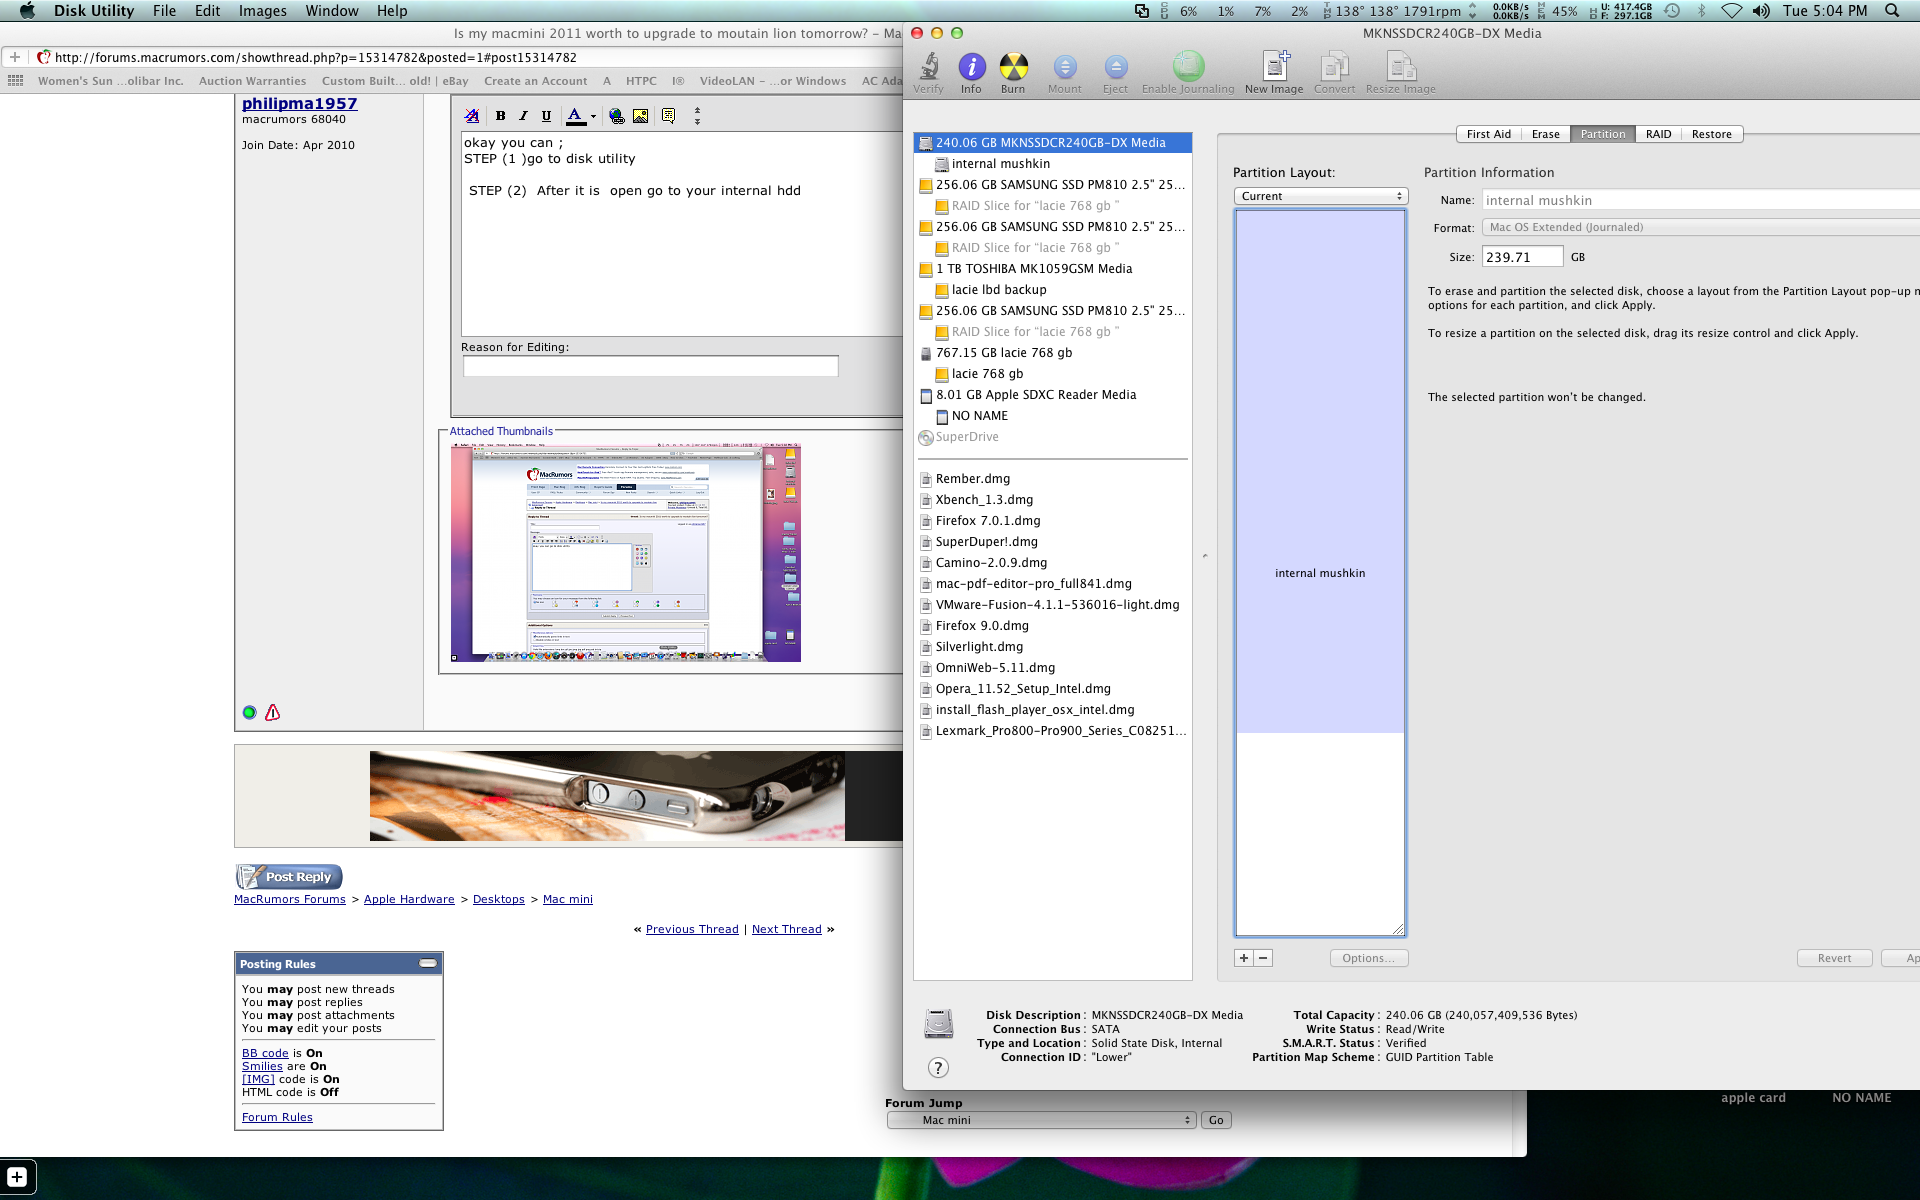
Task: Open the Apple menu
Action: (x=27, y=10)
